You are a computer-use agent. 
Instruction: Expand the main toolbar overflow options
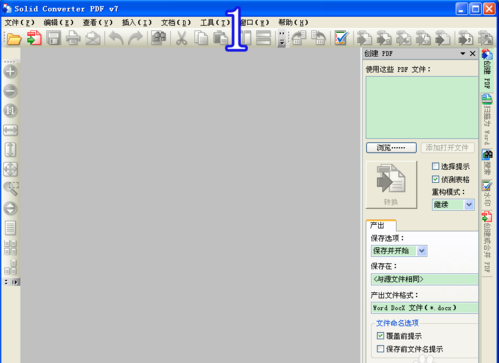click(x=282, y=39)
